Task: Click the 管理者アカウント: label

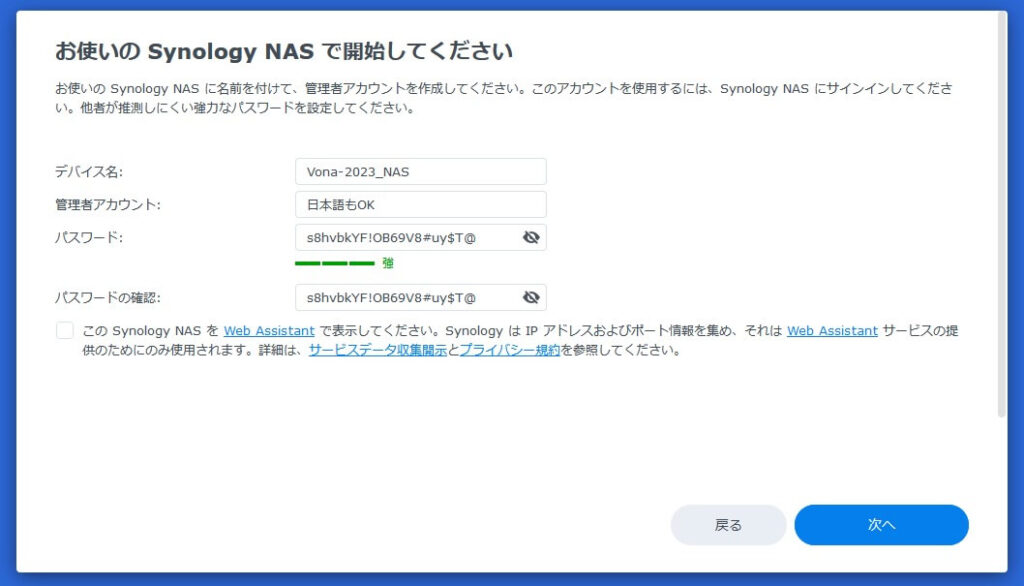Action: pyautogui.click(x=108, y=204)
